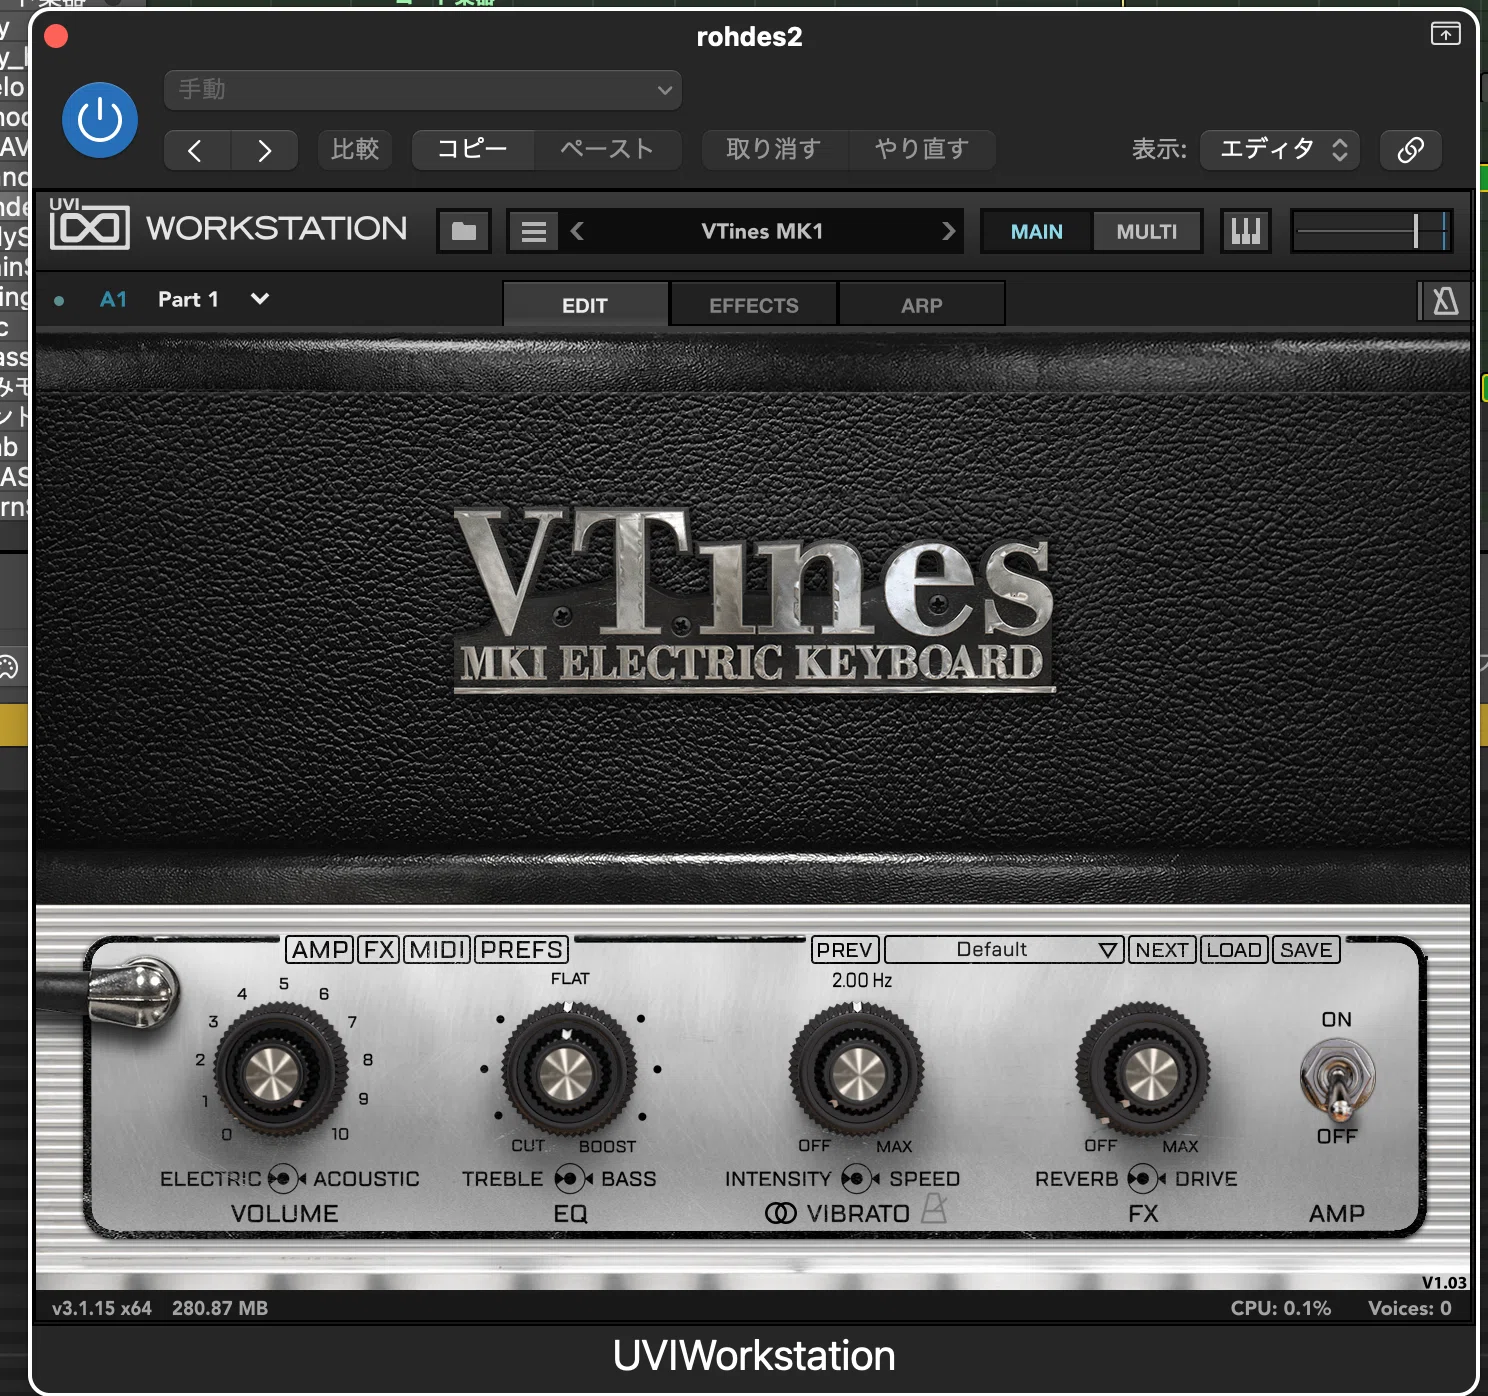This screenshot has height=1396, width=1488.
Task: Go to previous plugin setting arrow
Action: (x=196, y=150)
